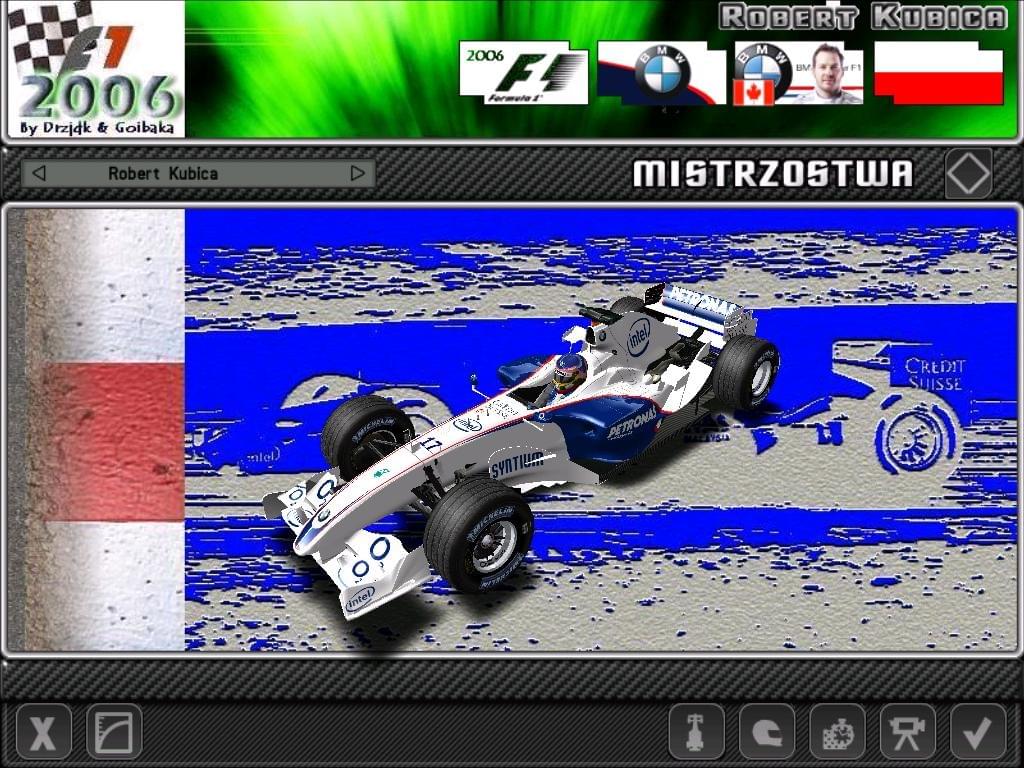Click the X exit button
Viewport: 1024px width, 768px height.
point(43,731)
